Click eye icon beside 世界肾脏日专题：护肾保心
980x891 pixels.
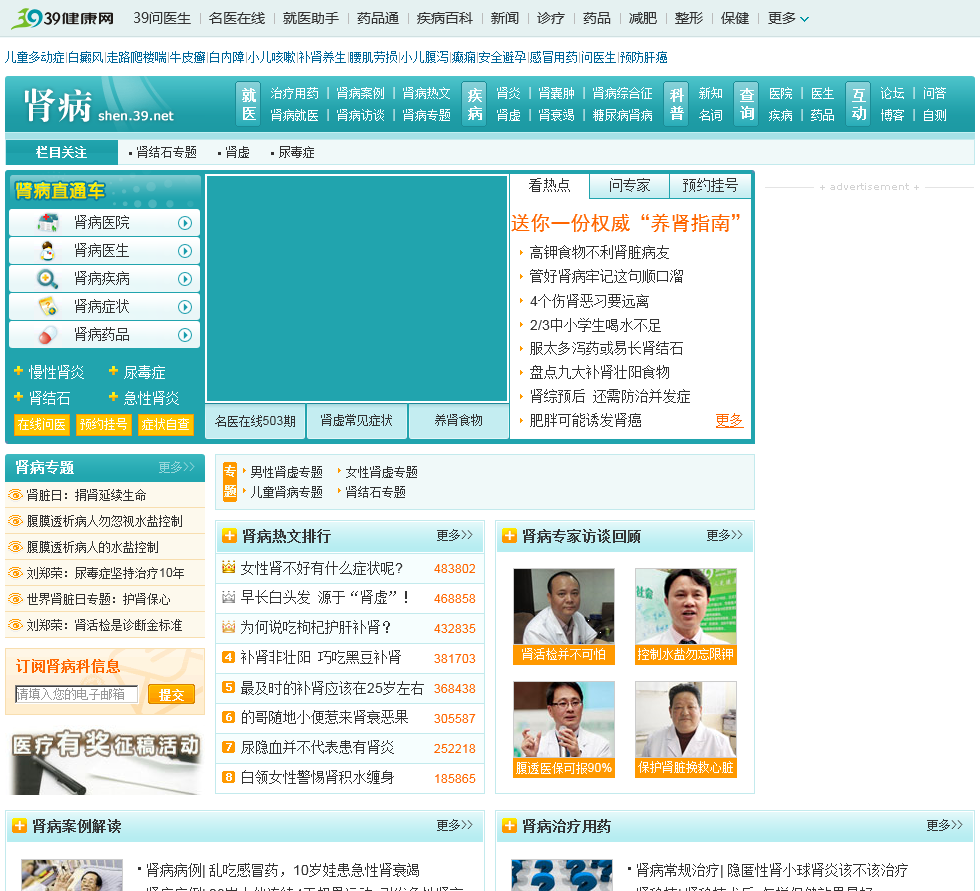click(x=15, y=599)
